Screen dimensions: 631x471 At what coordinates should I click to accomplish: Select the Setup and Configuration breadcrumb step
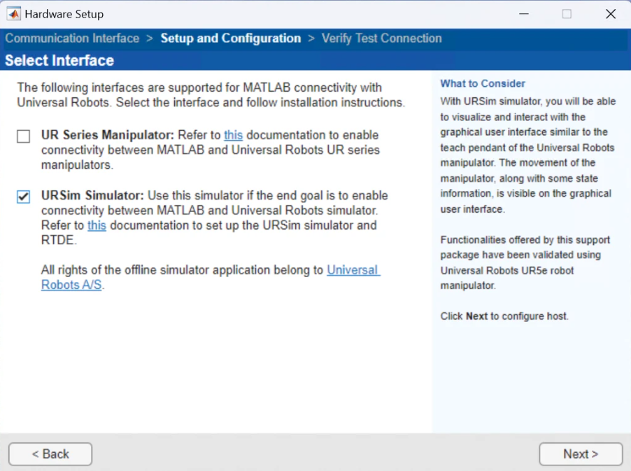coord(230,39)
